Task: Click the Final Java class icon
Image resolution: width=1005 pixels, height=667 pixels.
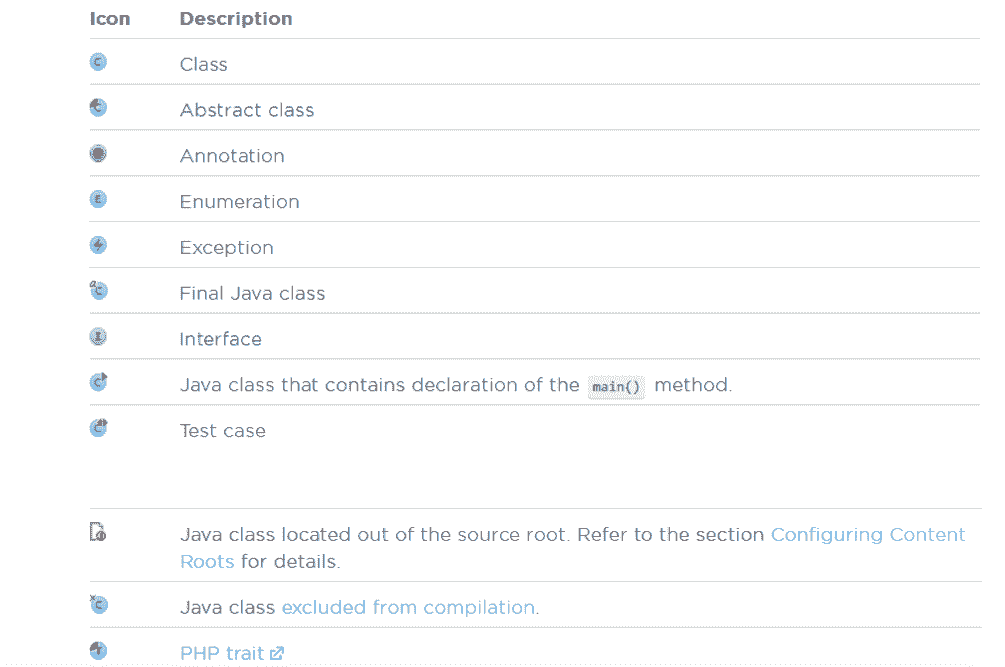Action: tap(98, 291)
